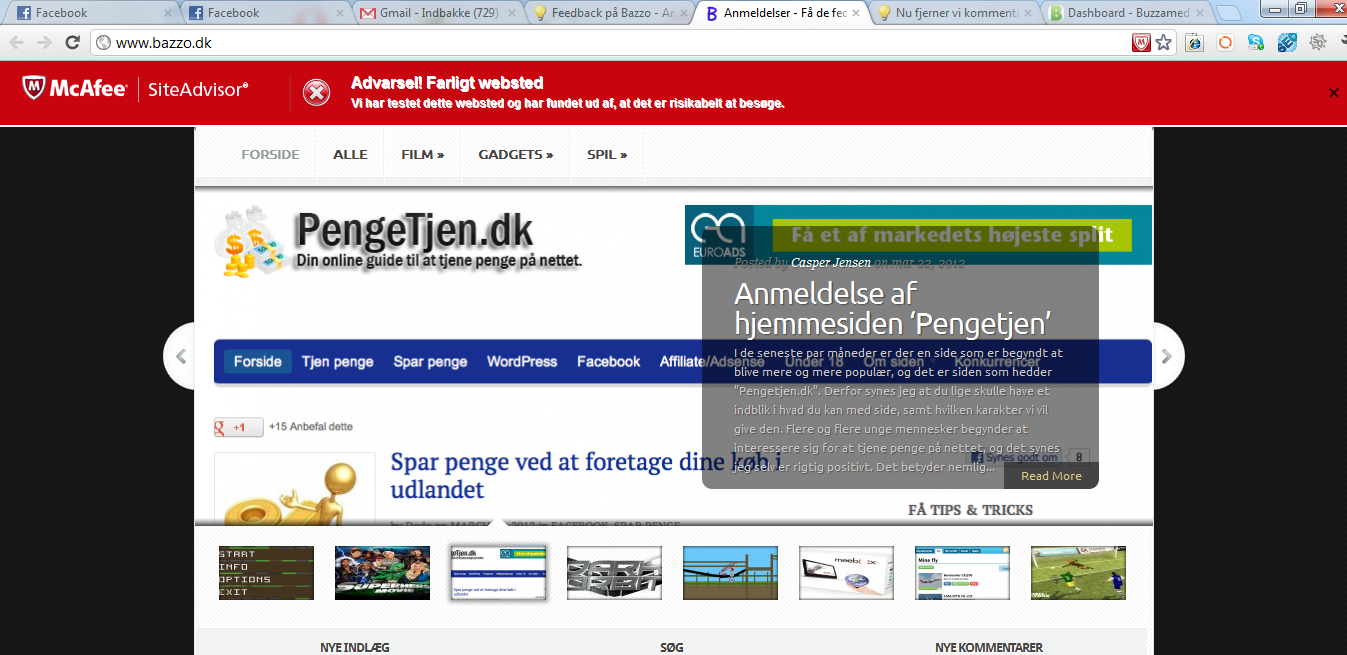Image resolution: width=1347 pixels, height=655 pixels.
Task: Reload the bazzo.dk page
Action: click(x=72, y=43)
